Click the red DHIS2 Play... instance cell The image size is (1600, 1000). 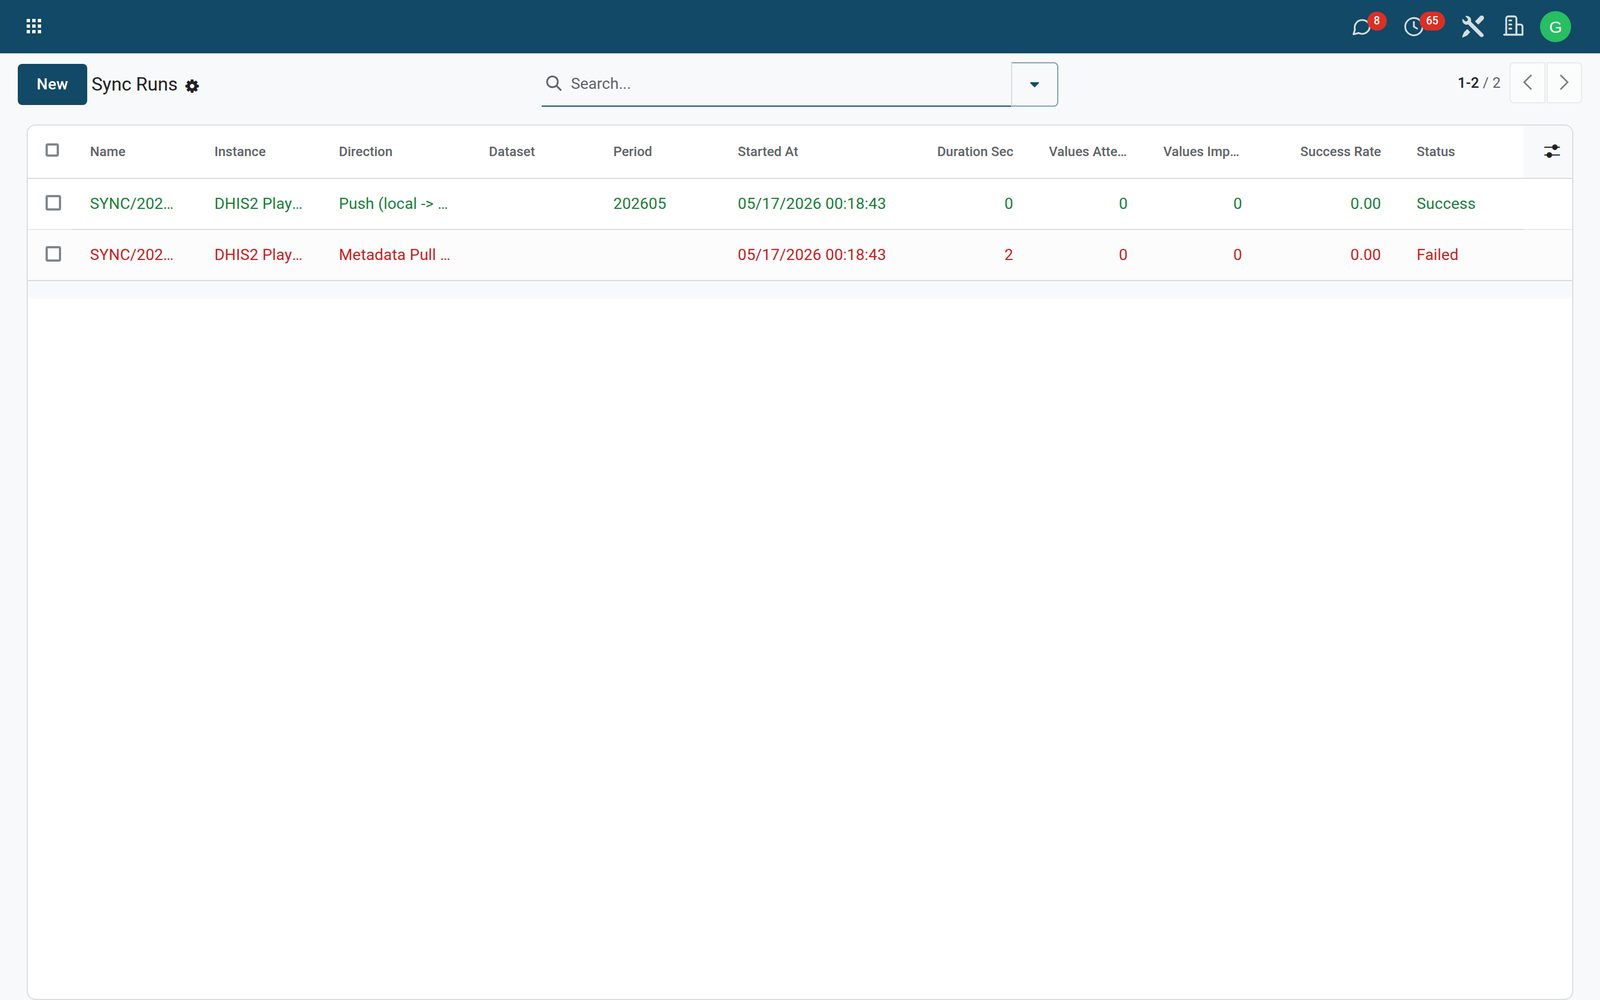coord(258,255)
